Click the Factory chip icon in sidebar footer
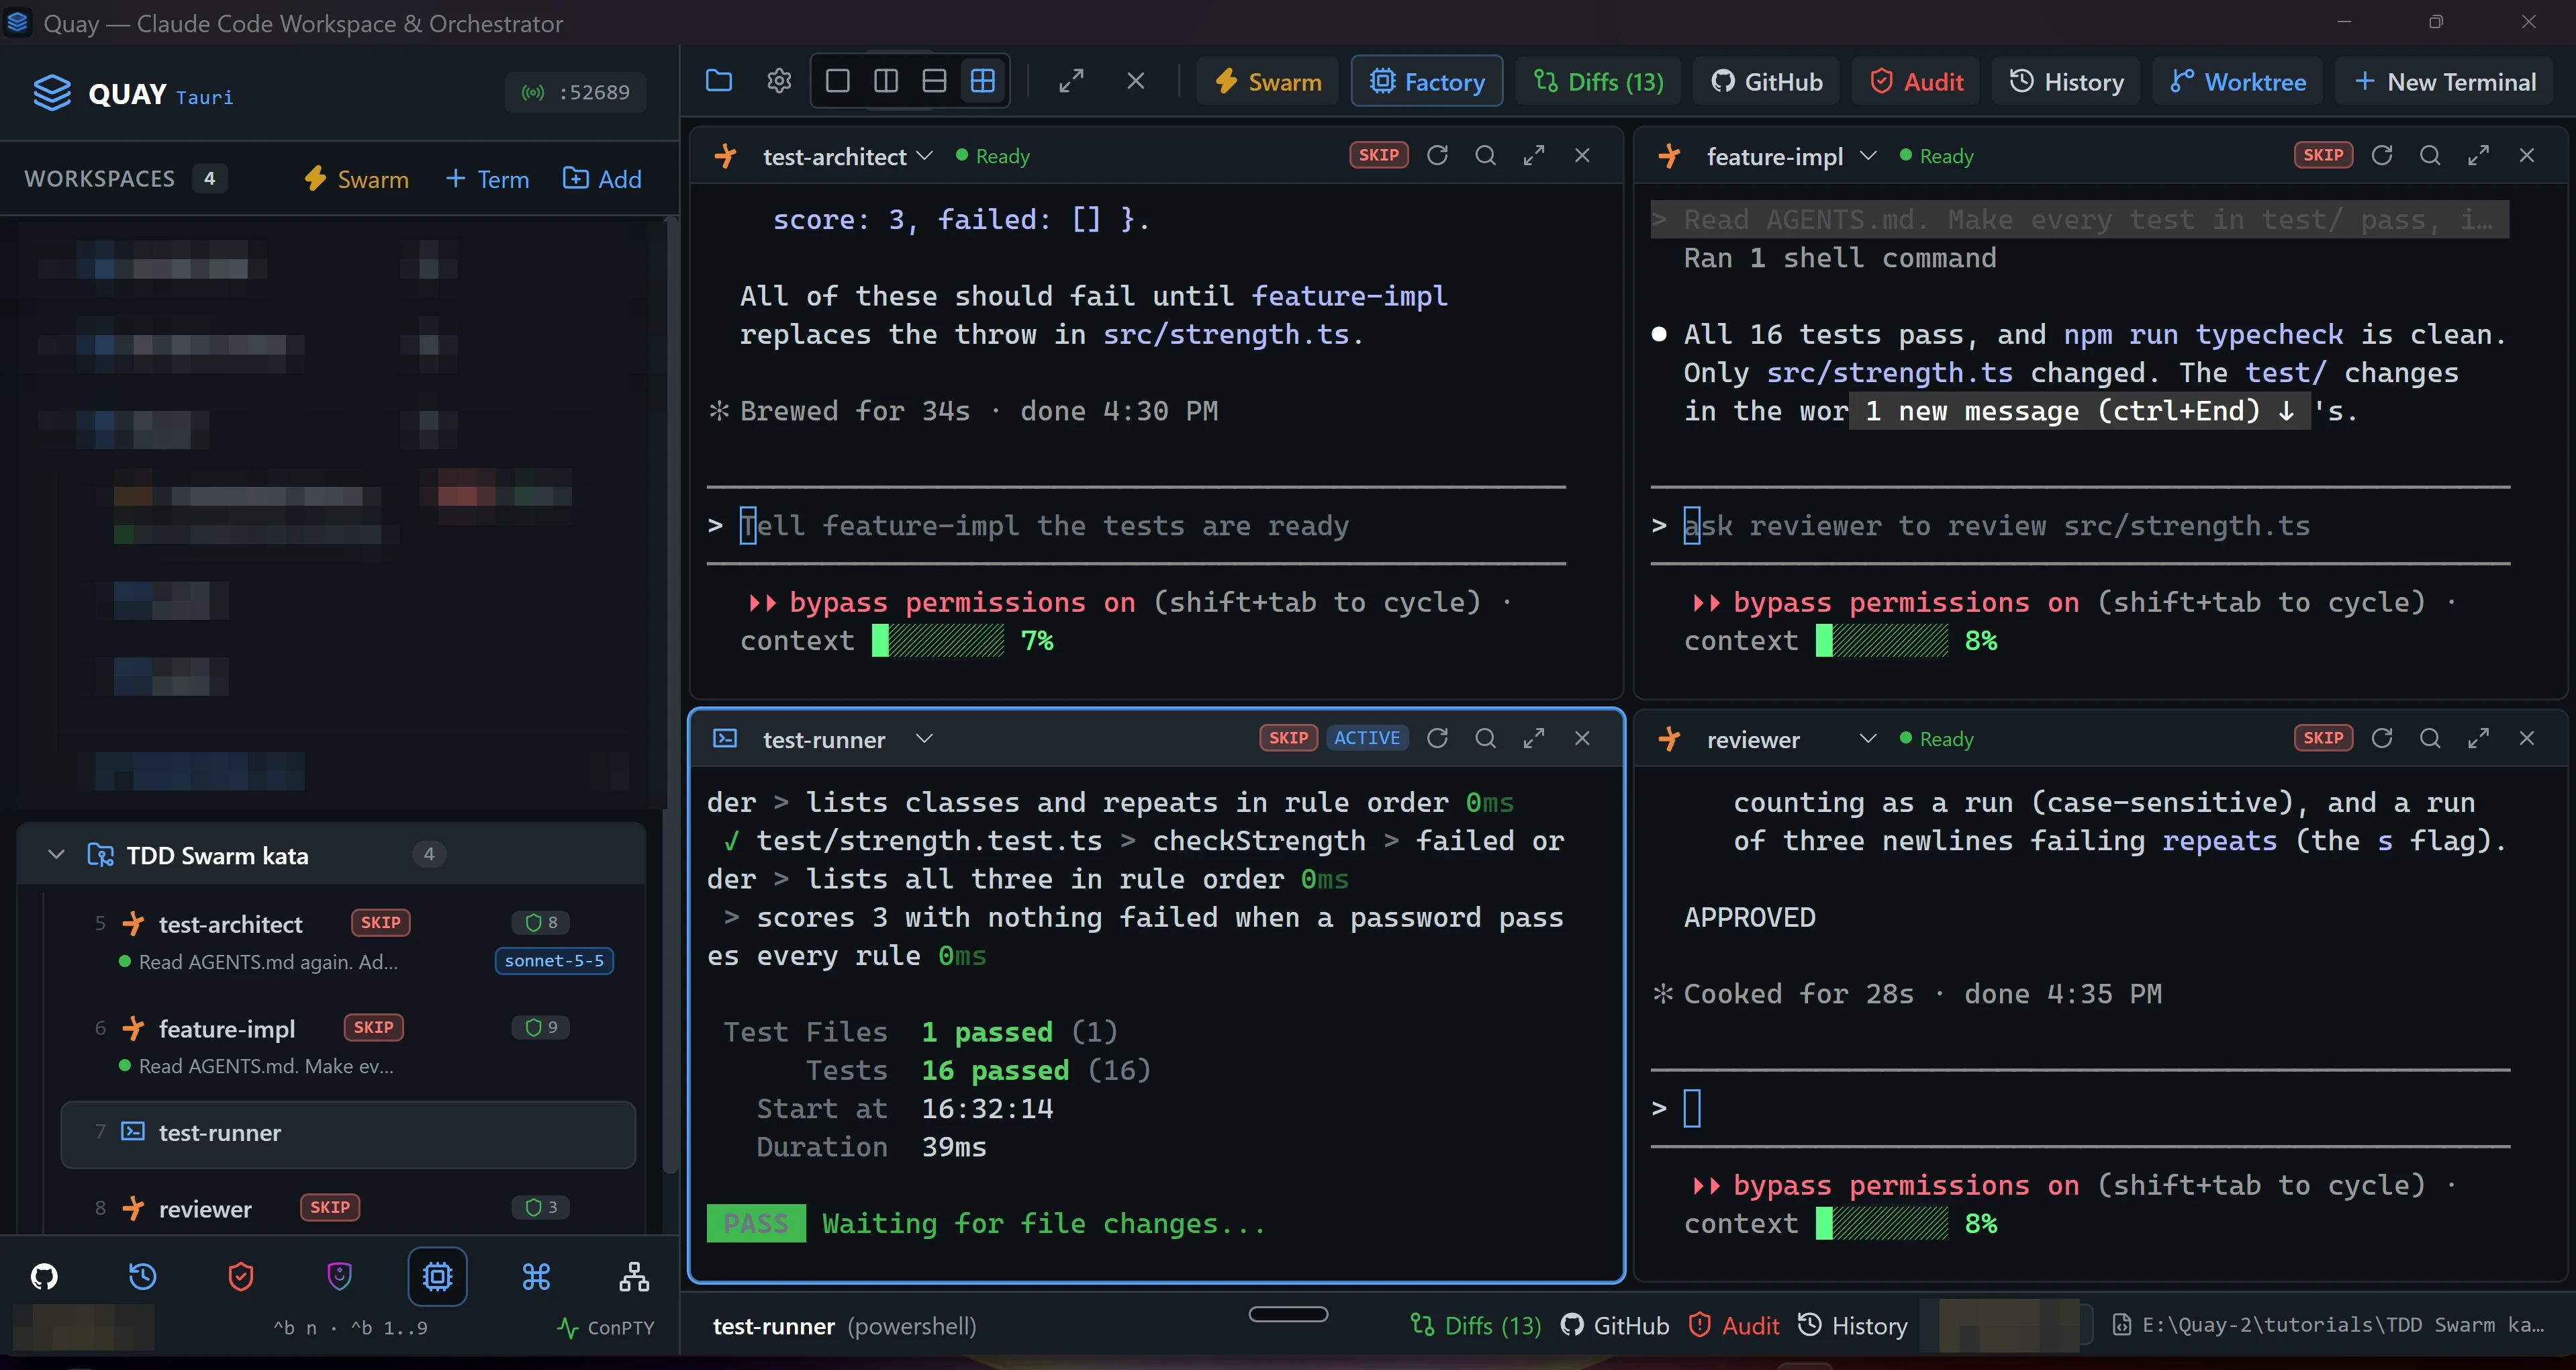Image resolution: width=2576 pixels, height=1370 pixels. pos(438,1276)
